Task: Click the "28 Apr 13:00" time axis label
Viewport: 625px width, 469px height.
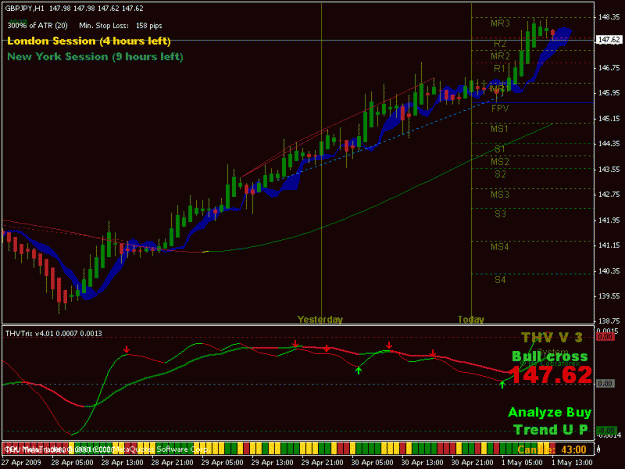Action: 122,462
